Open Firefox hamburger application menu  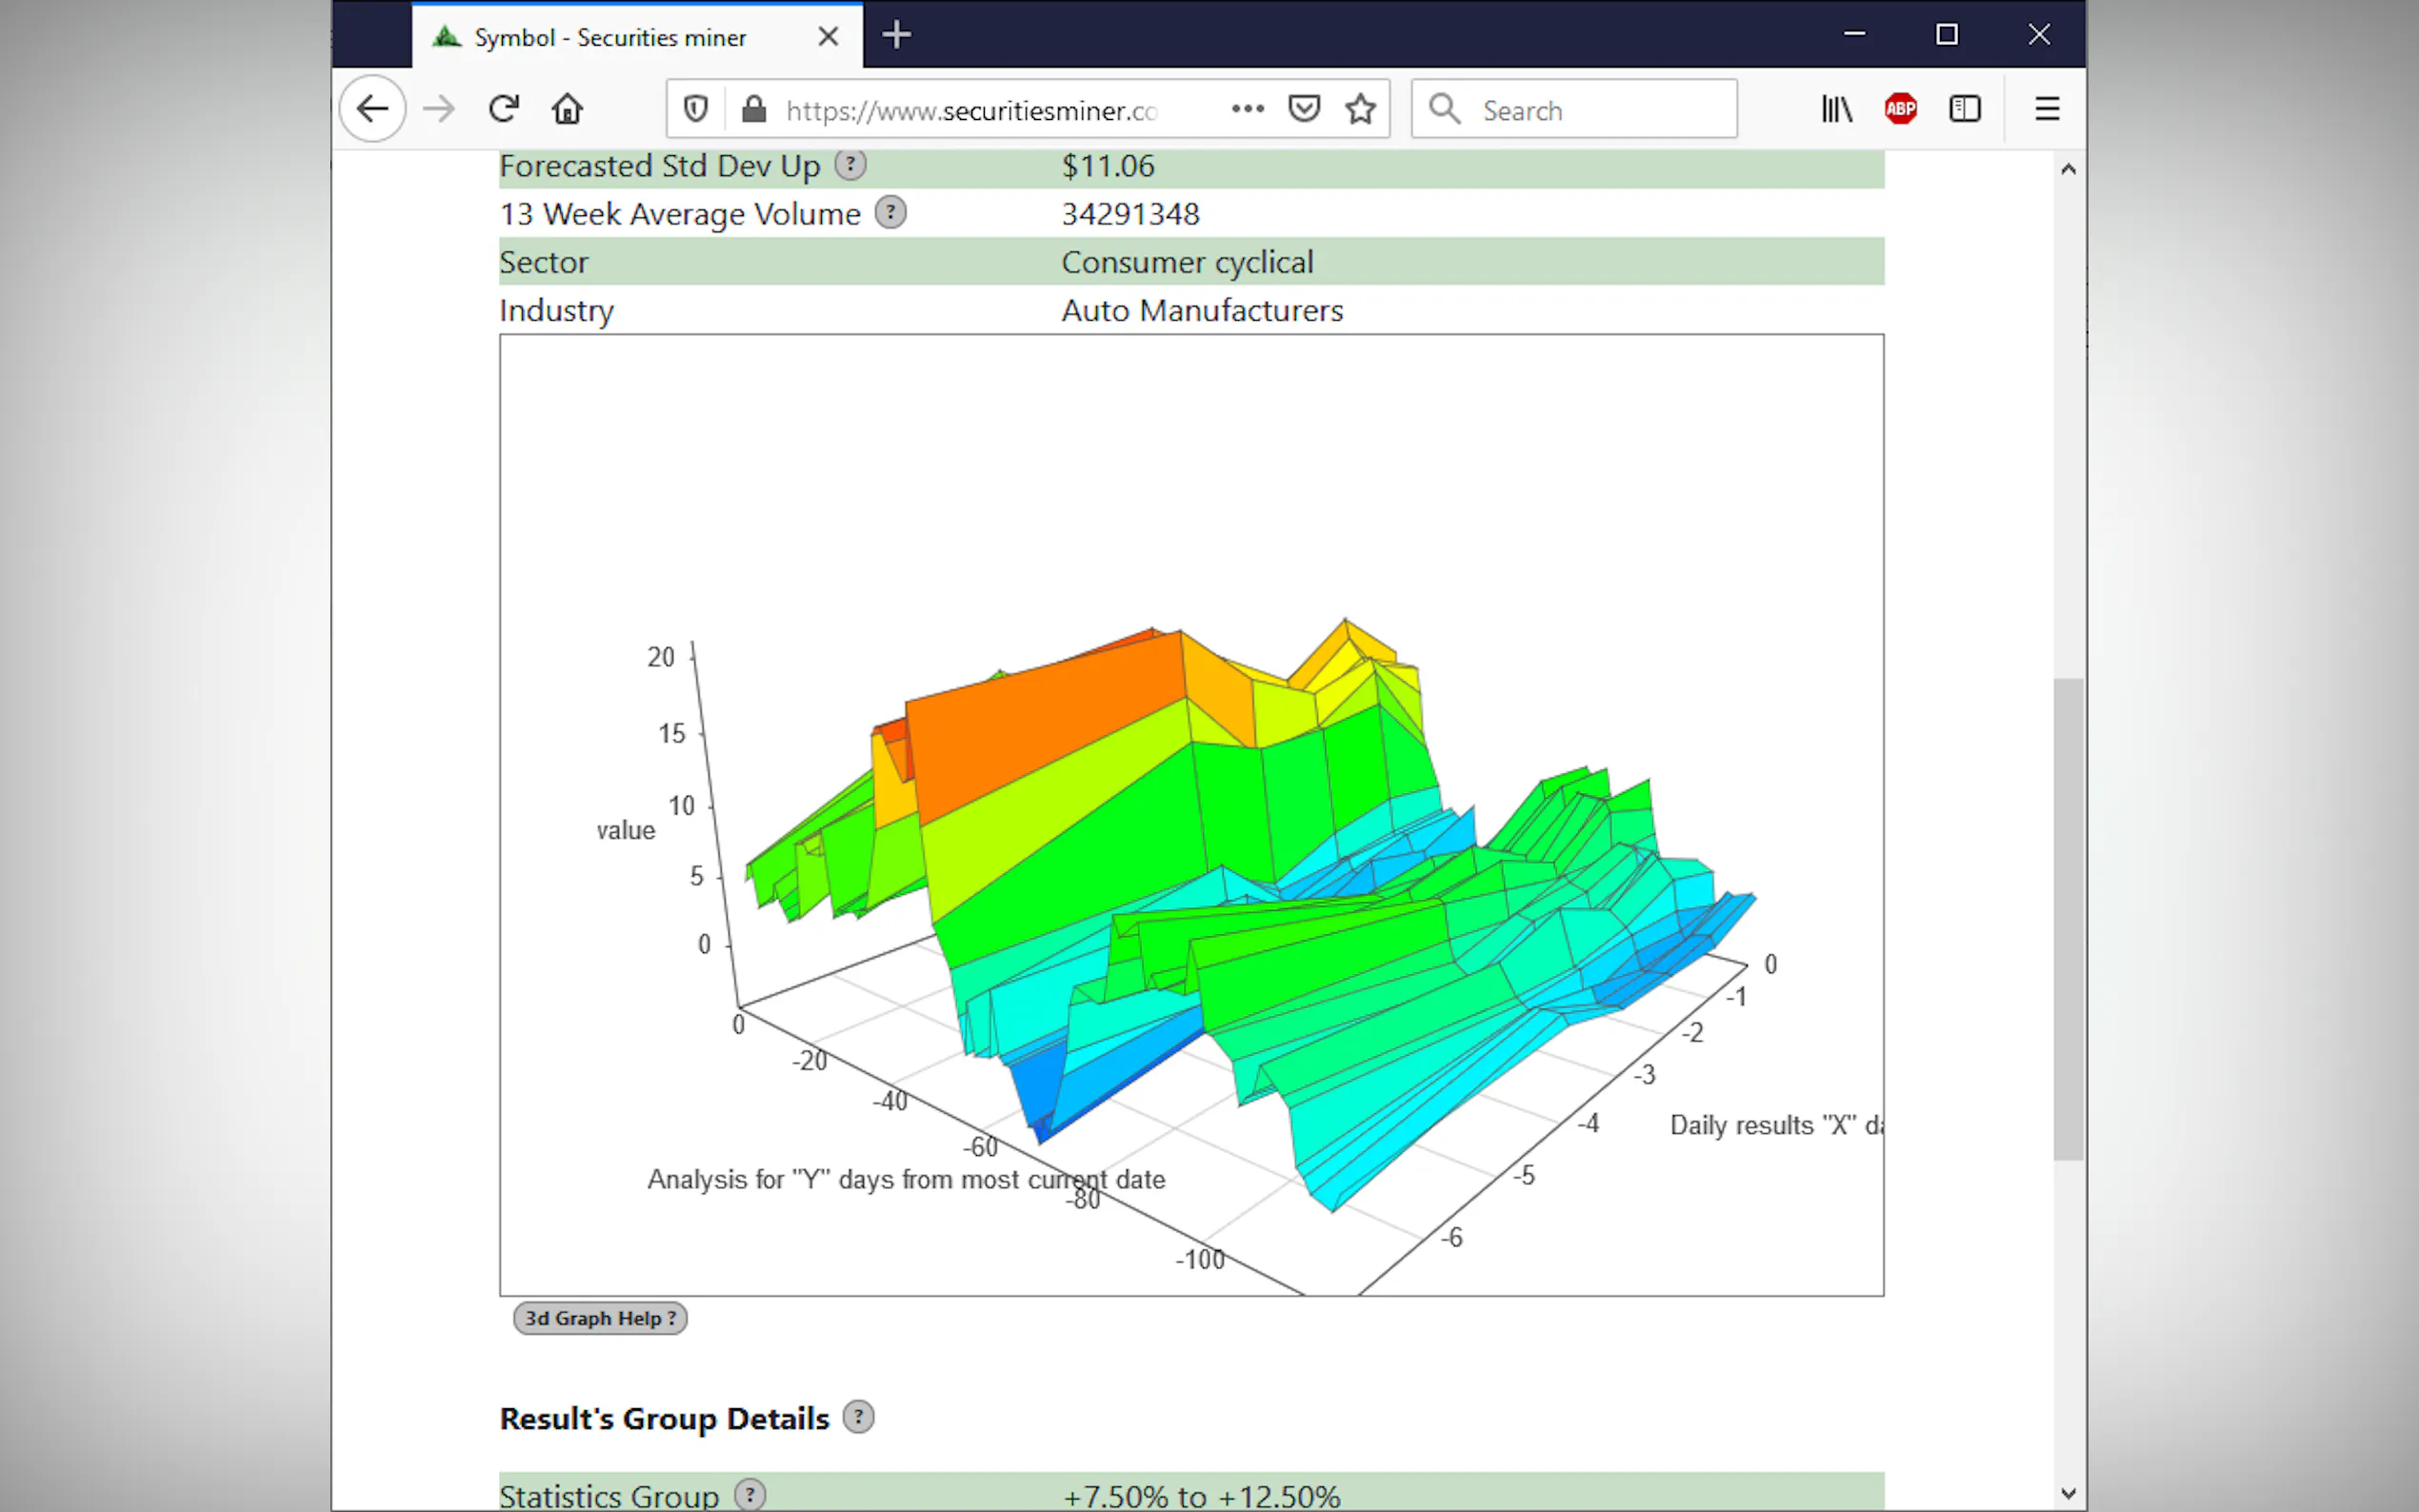click(x=2047, y=109)
